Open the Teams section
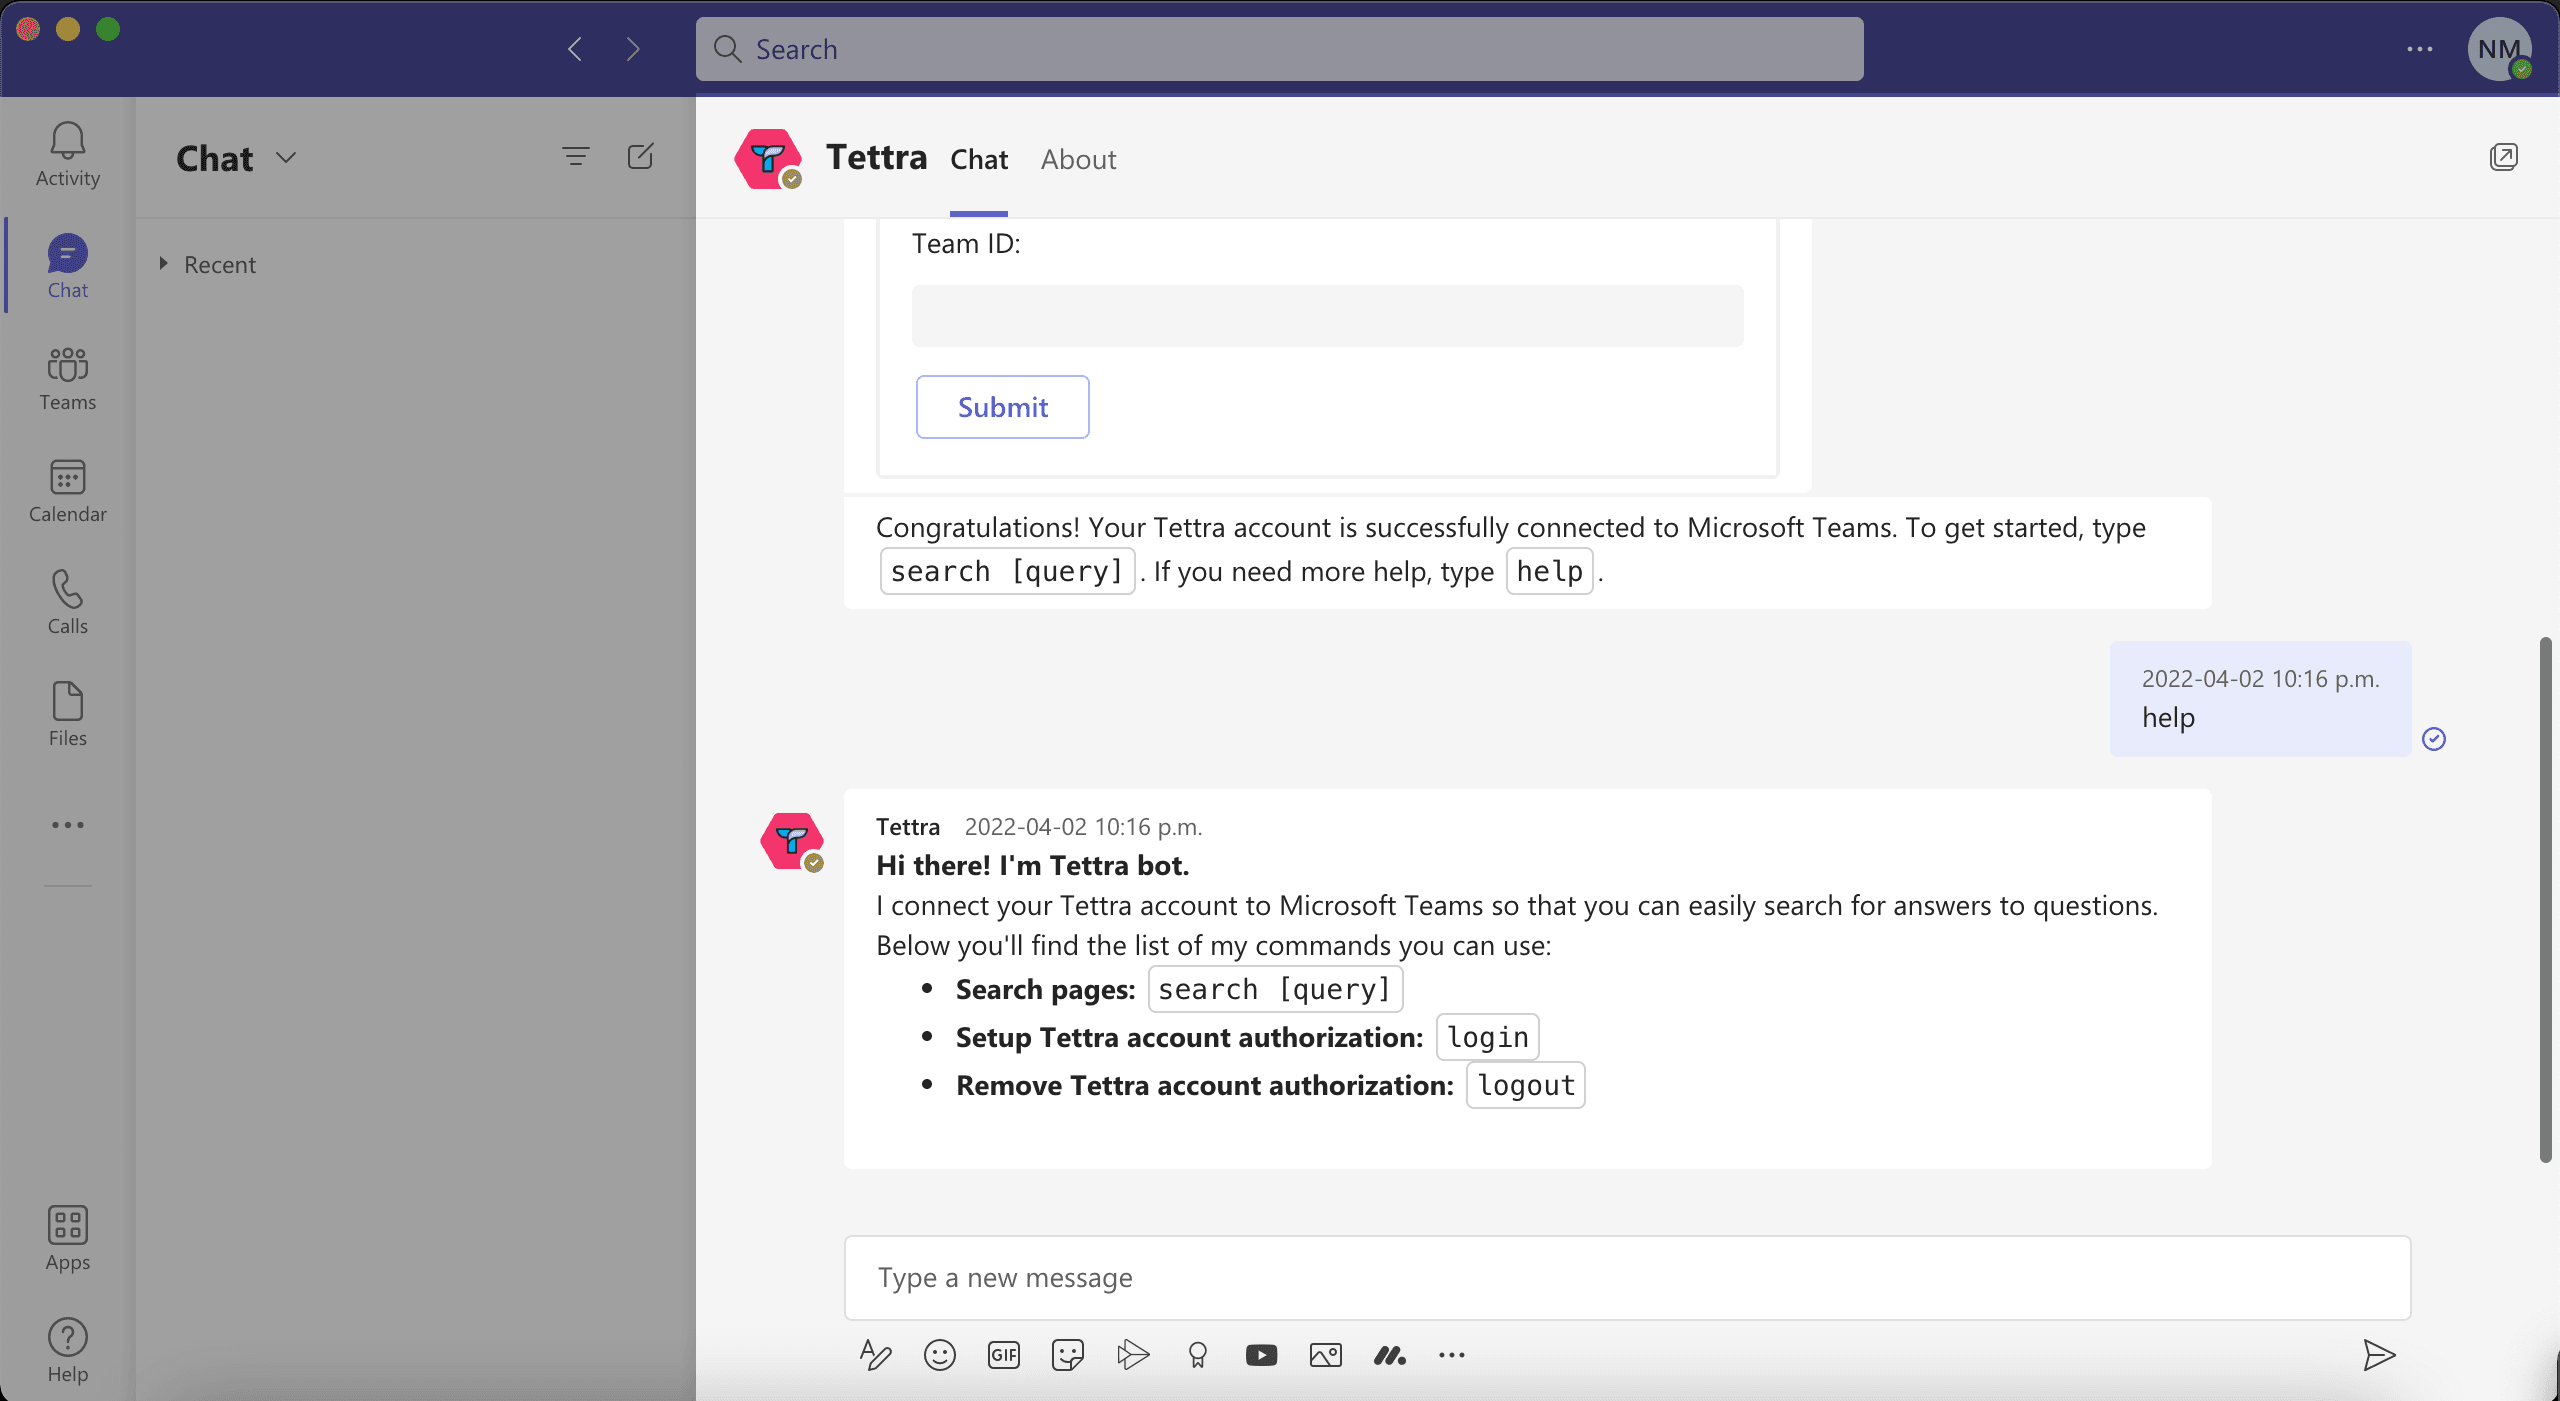Image resolution: width=2560 pixels, height=1401 pixels. click(68, 378)
